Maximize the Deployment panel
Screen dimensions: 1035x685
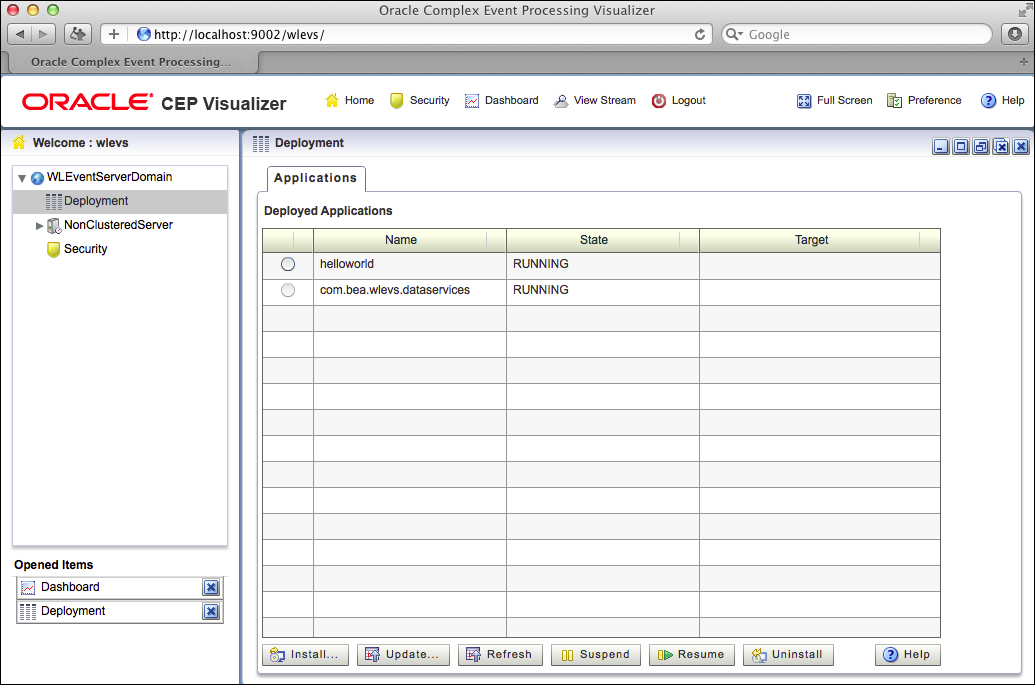[x=961, y=147]
